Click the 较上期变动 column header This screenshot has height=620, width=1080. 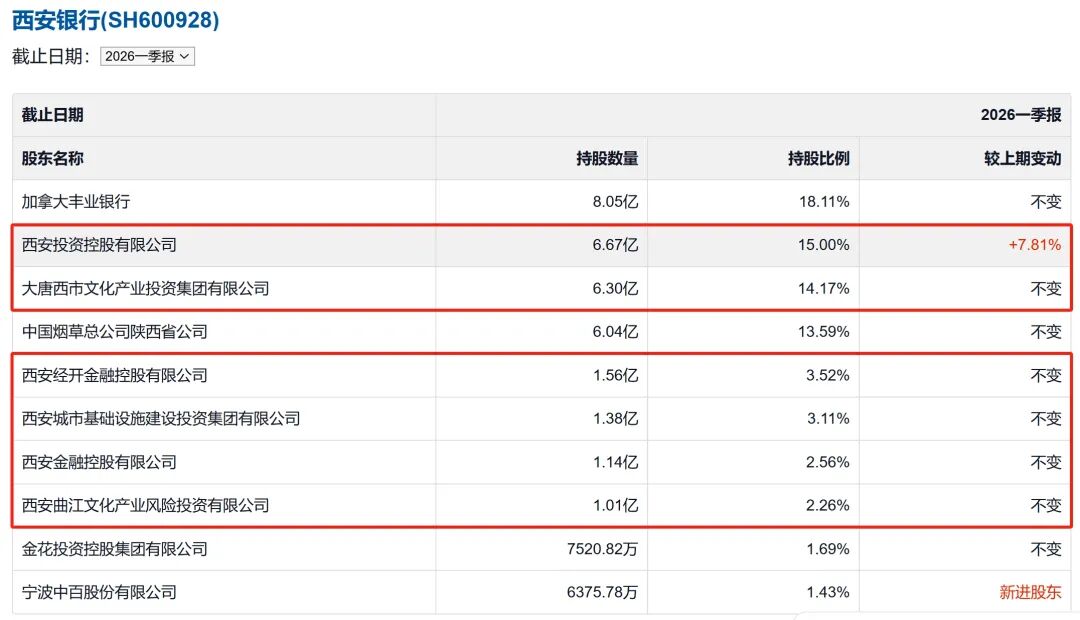click(1022, 158)
